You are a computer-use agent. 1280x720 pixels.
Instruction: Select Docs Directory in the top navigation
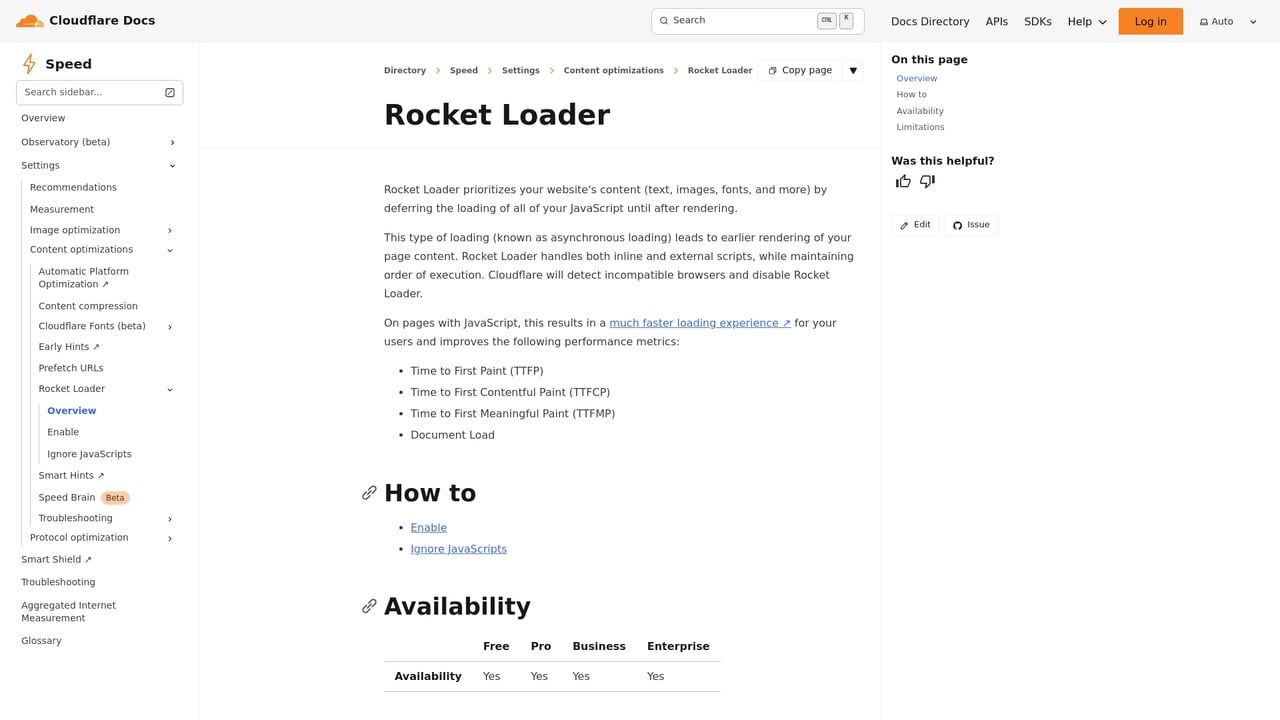[x=930, y=21]
